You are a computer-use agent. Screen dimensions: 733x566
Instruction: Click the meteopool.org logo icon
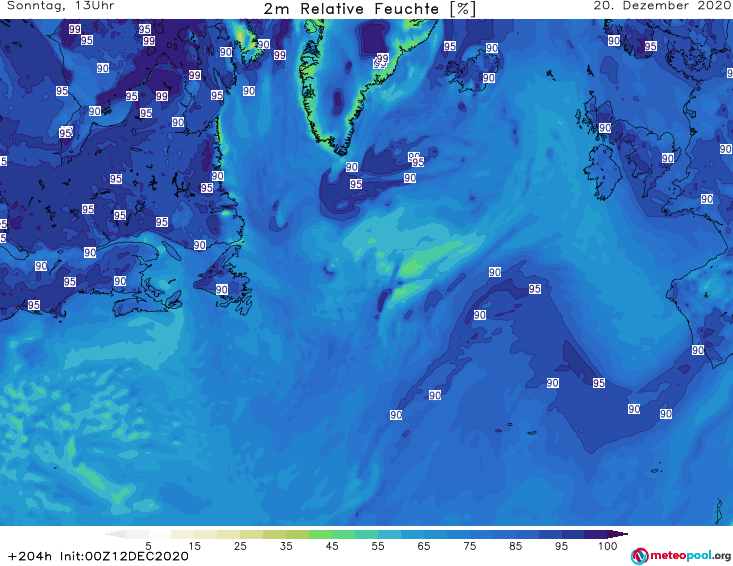pos(640,556)
